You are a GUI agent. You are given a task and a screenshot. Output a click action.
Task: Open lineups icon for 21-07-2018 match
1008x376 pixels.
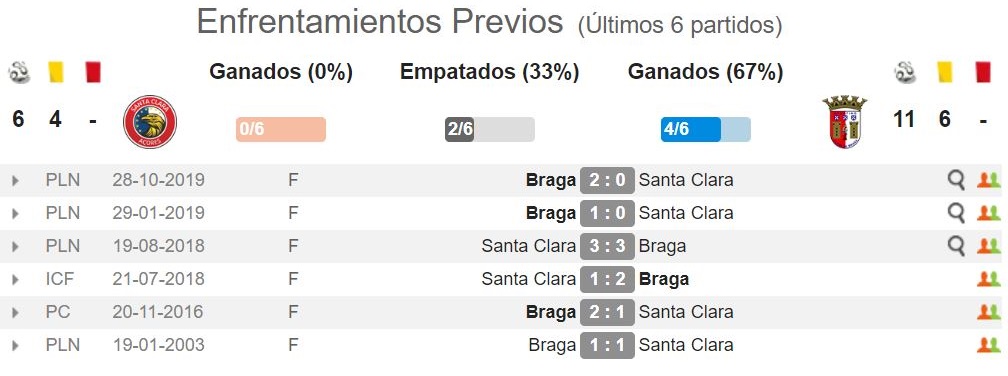point(989,279)
